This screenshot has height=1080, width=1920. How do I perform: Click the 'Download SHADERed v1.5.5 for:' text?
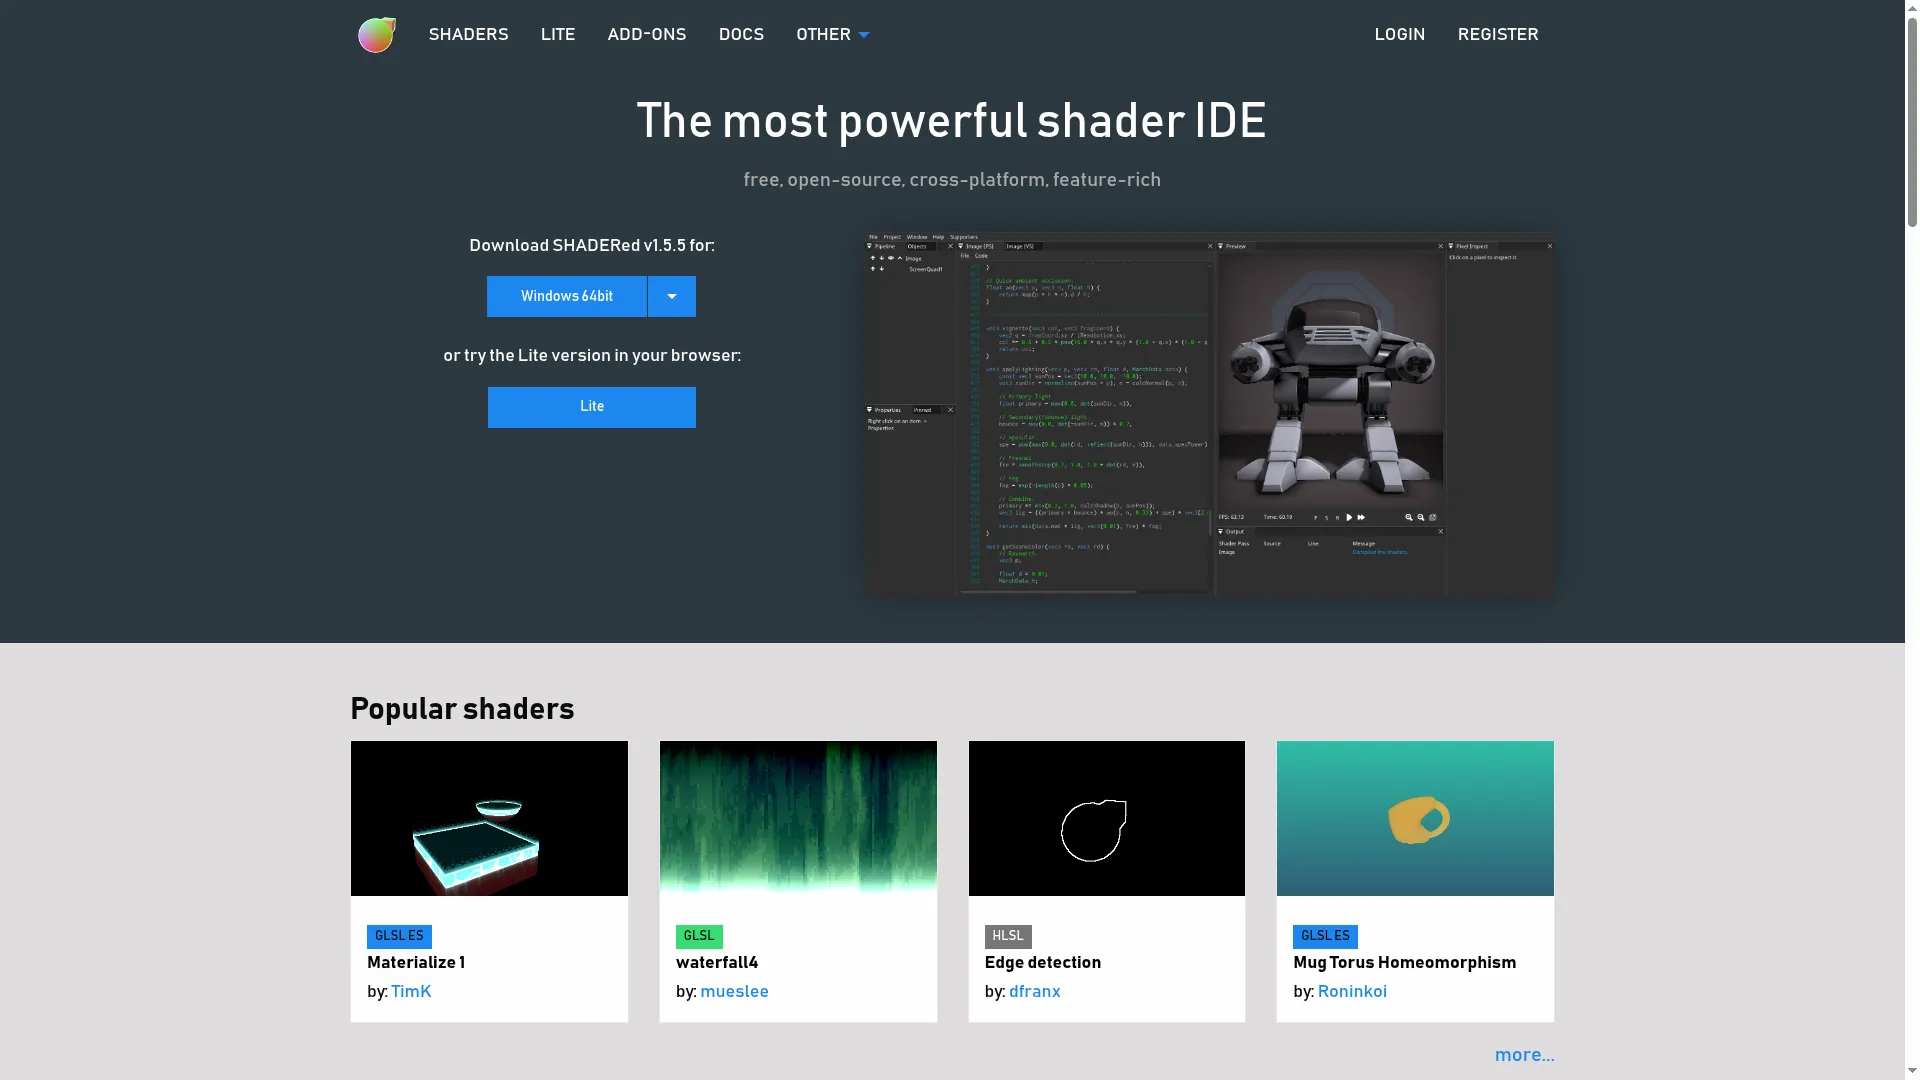coord(592,246)
